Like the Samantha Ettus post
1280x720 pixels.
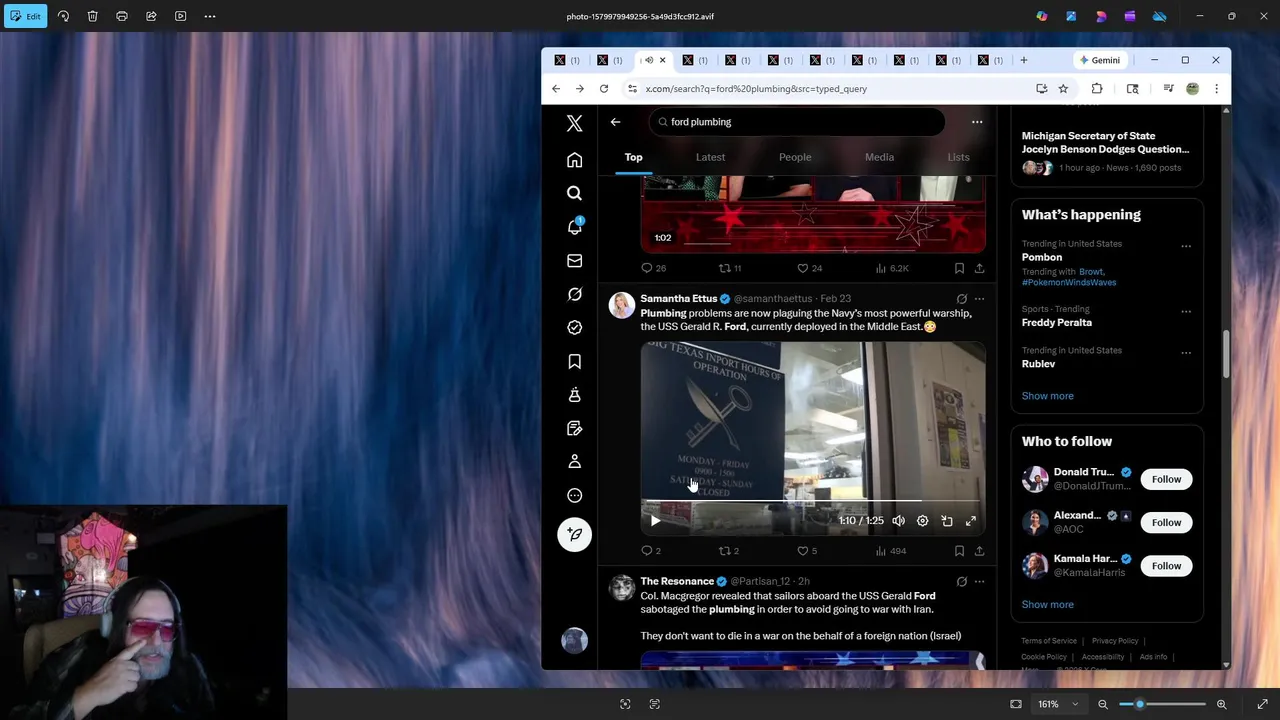[x=807, y=551]
